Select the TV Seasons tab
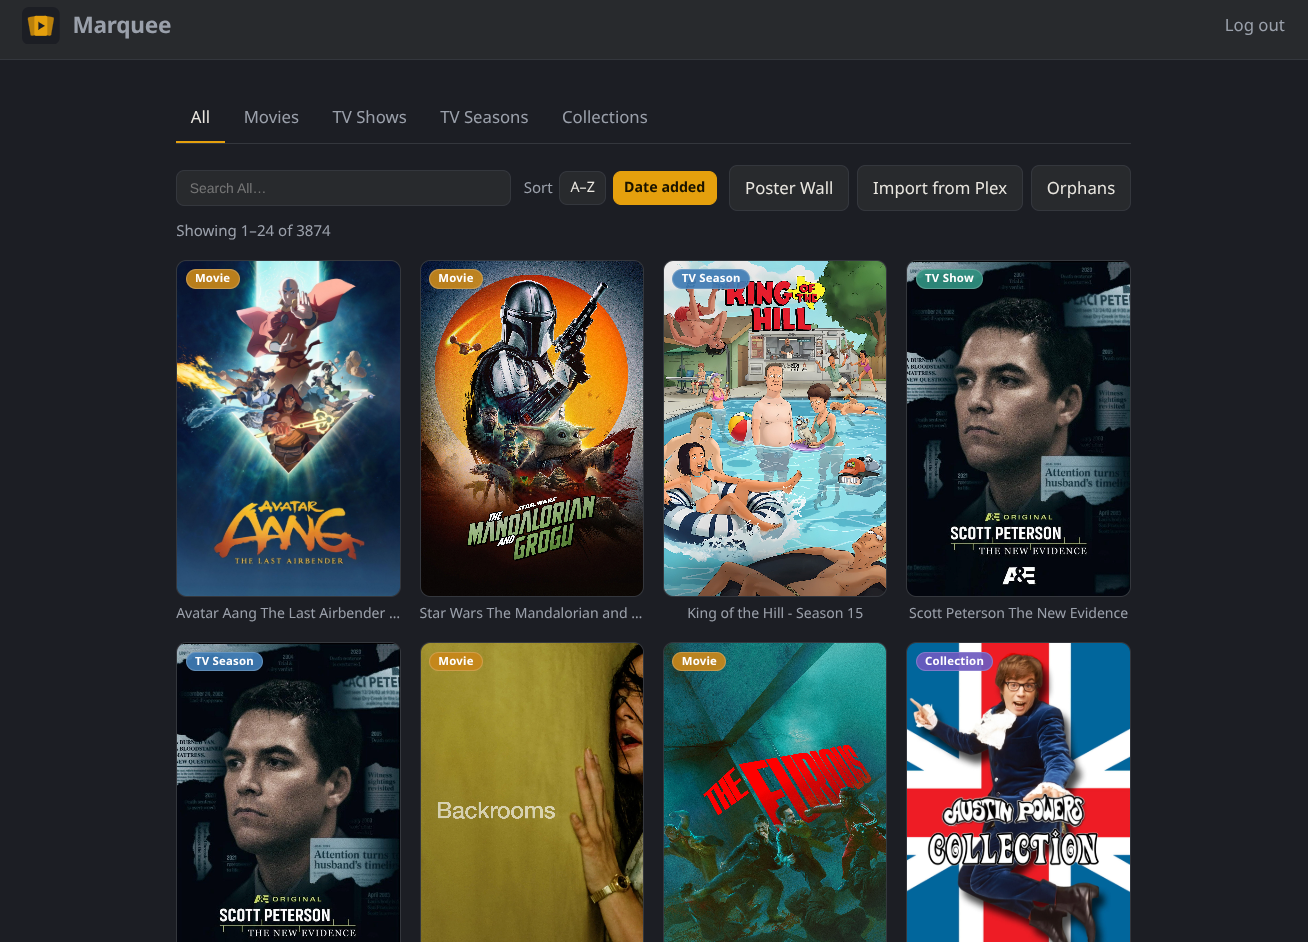1308x942 pixels. point(484,117)
